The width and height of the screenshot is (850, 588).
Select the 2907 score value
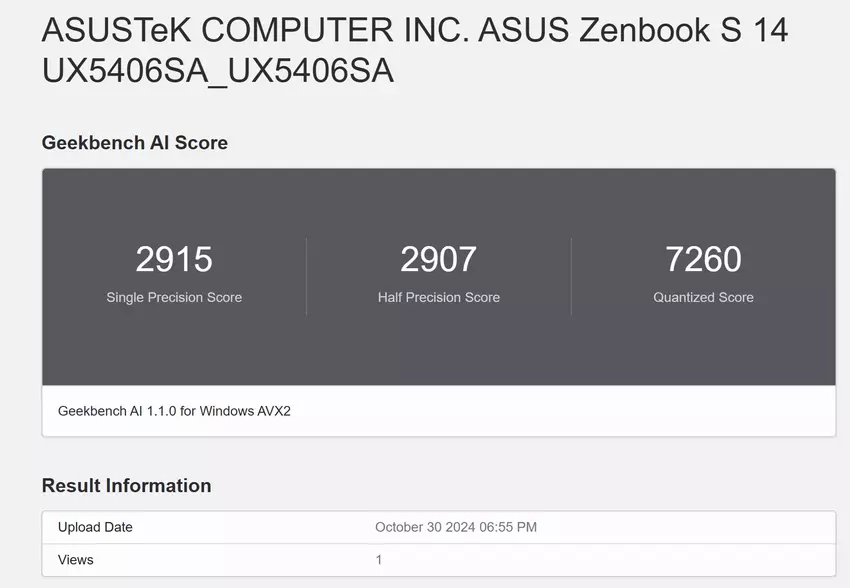(x=438, y=260)
